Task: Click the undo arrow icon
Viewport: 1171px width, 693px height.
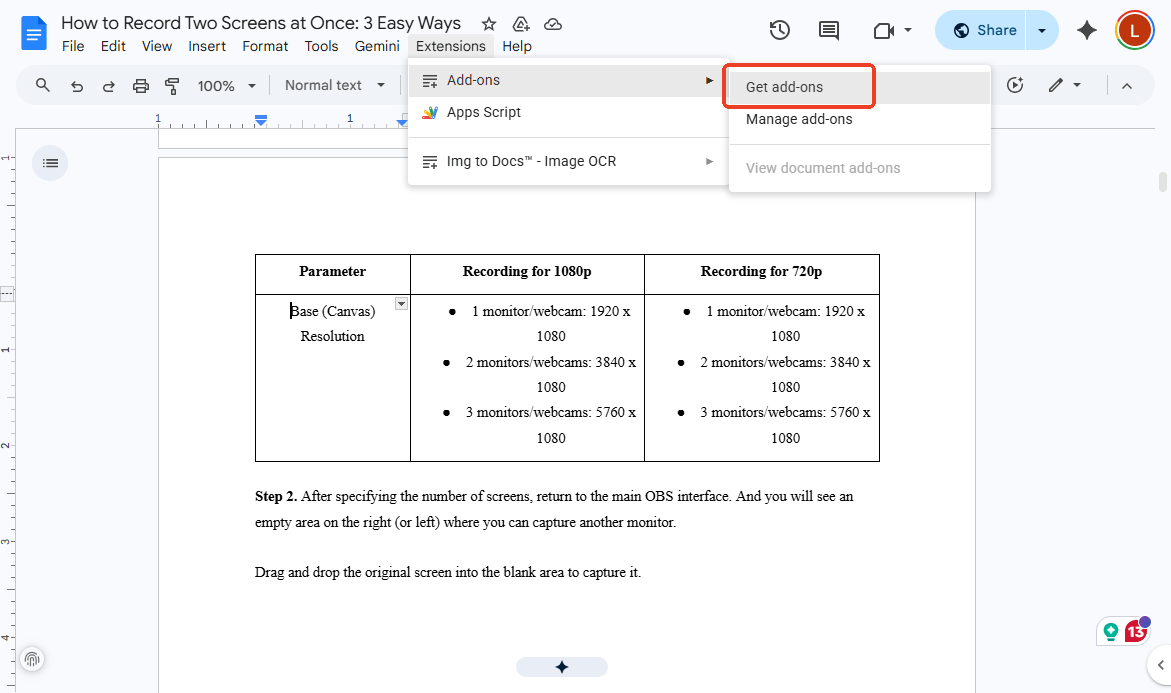Action: point(77,86)
